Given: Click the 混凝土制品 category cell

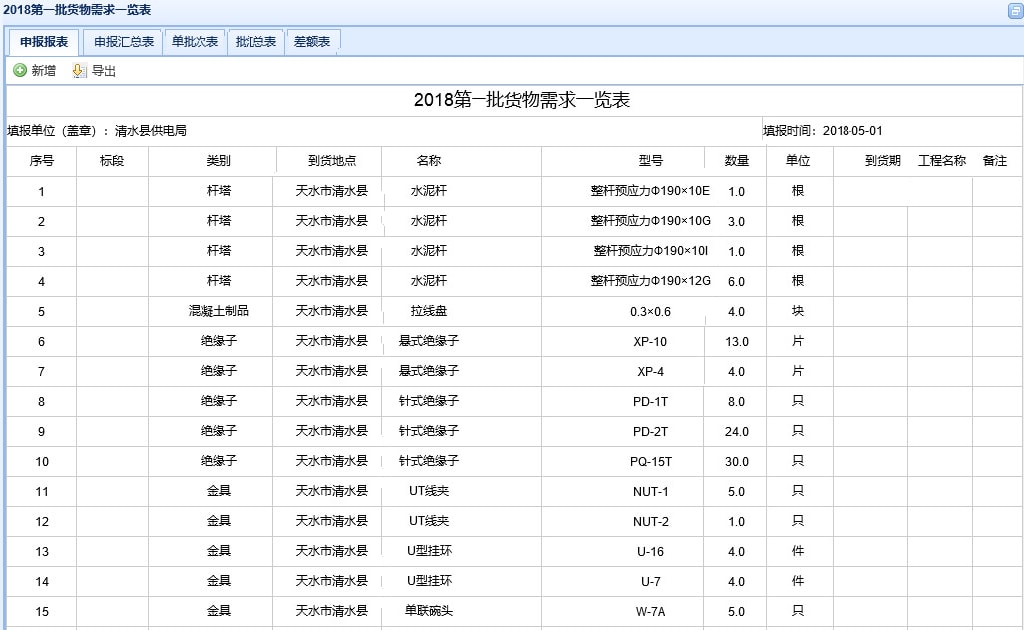Looking at the screenshot, I should click(x=219, y=311).
